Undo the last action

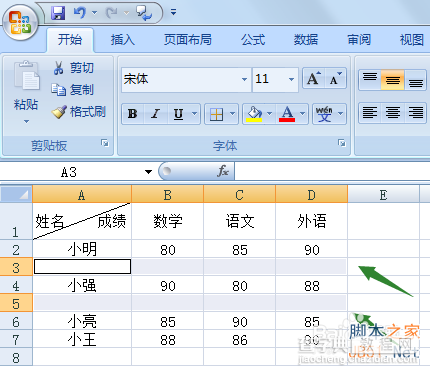(x=80, y=13)
